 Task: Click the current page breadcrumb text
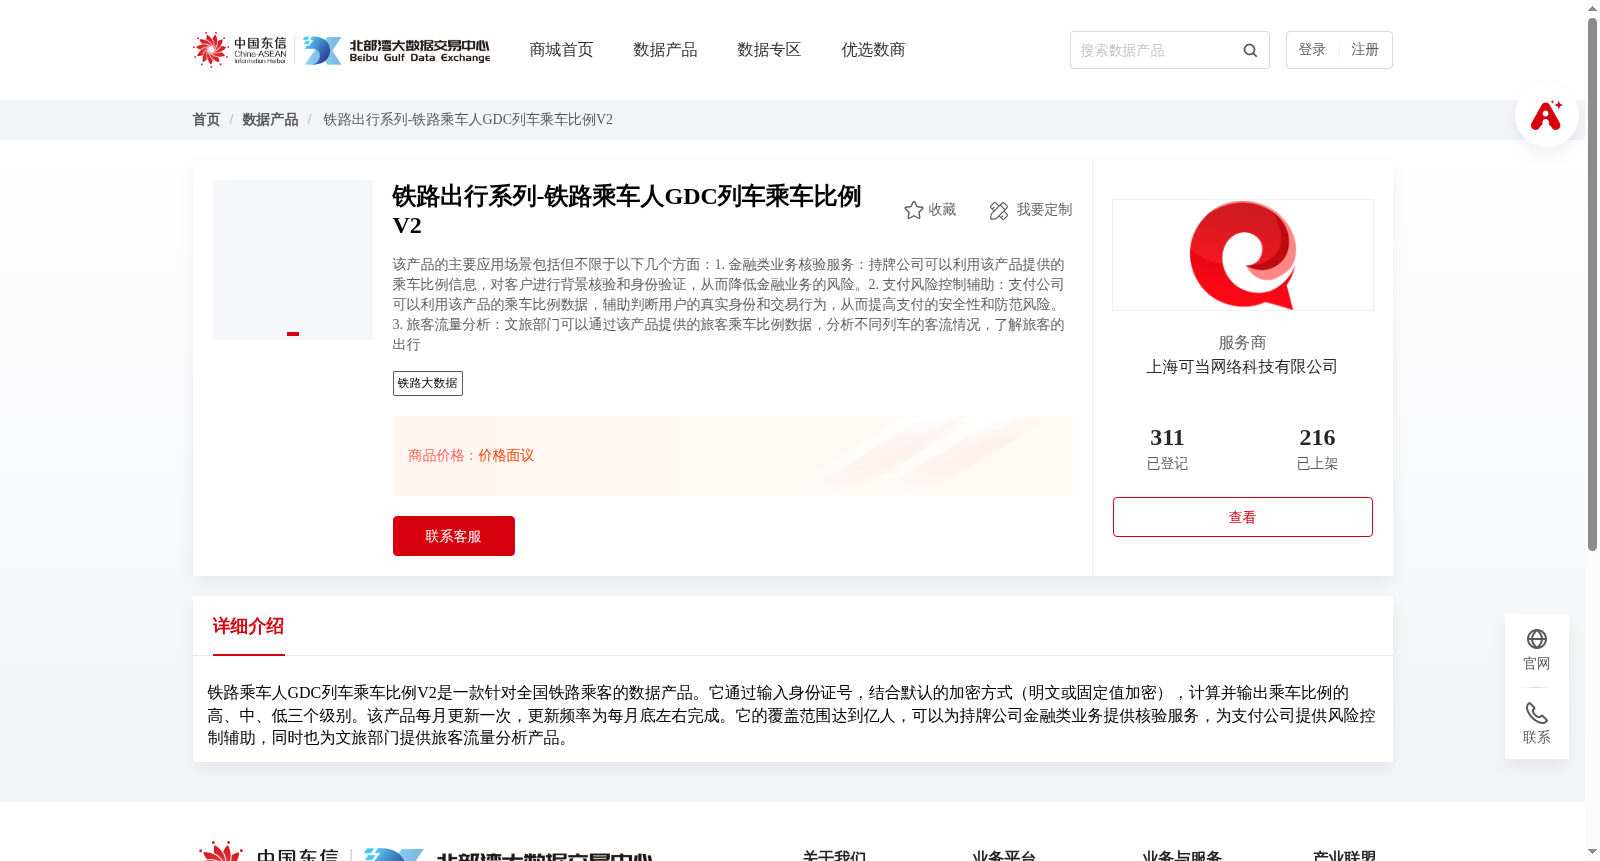point(468,120)
